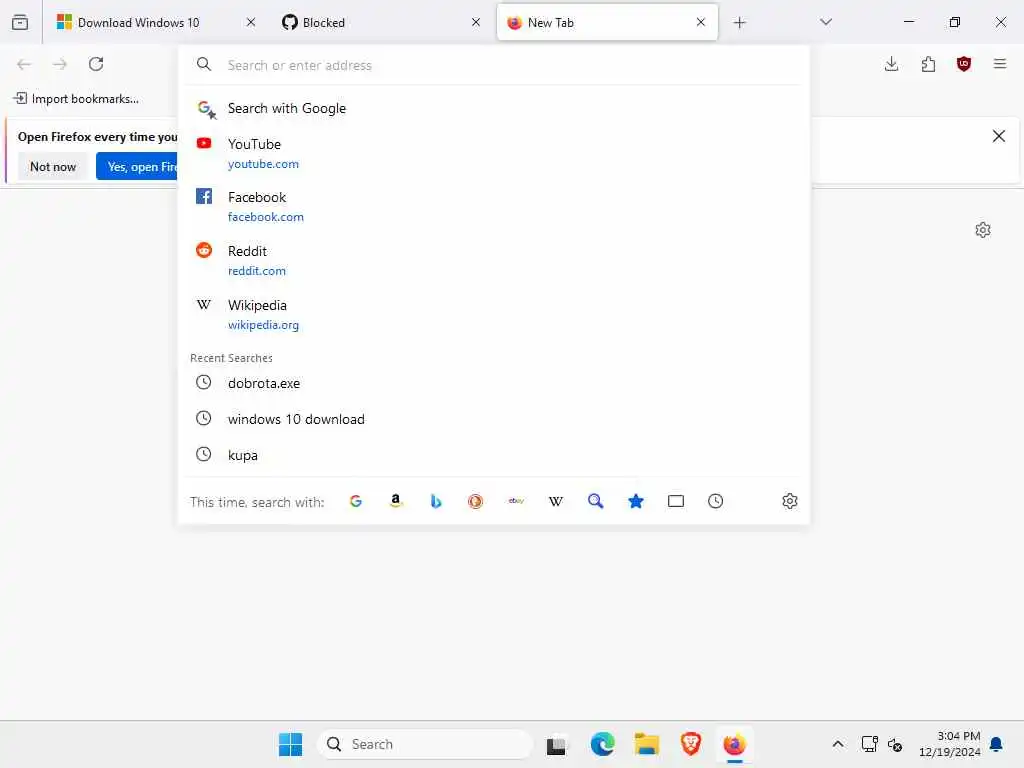This screenshot has height=768, width=1024.
Task: Click the taskbar Search box
Action: click(x=425, y=744)
